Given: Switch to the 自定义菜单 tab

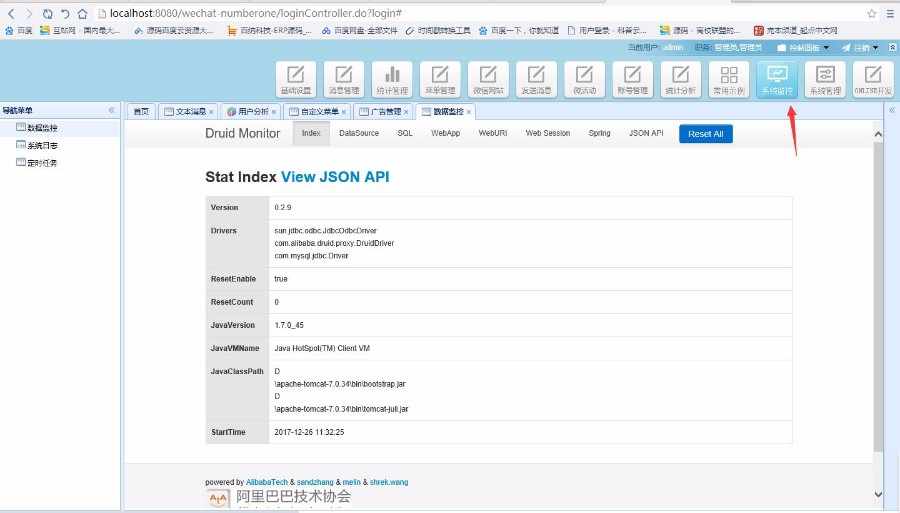Looking at the screenshot, I should point(314,111).
